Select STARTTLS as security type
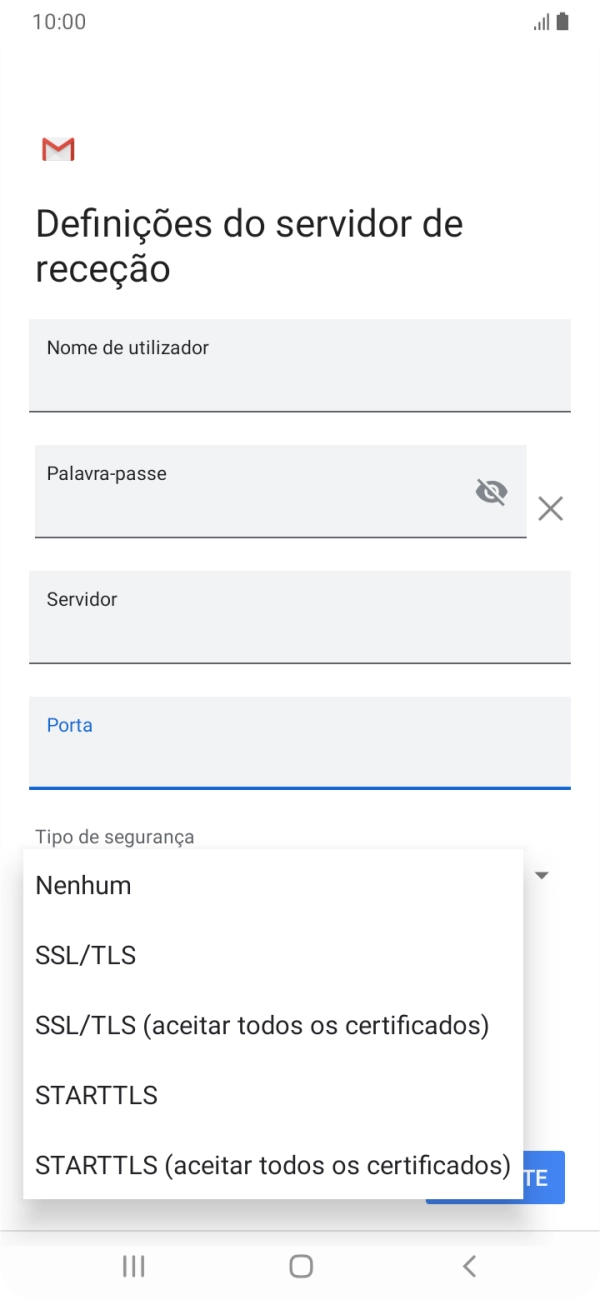Image resolution: width=600 pixels, height=1300 pixels. point(96,1095)
